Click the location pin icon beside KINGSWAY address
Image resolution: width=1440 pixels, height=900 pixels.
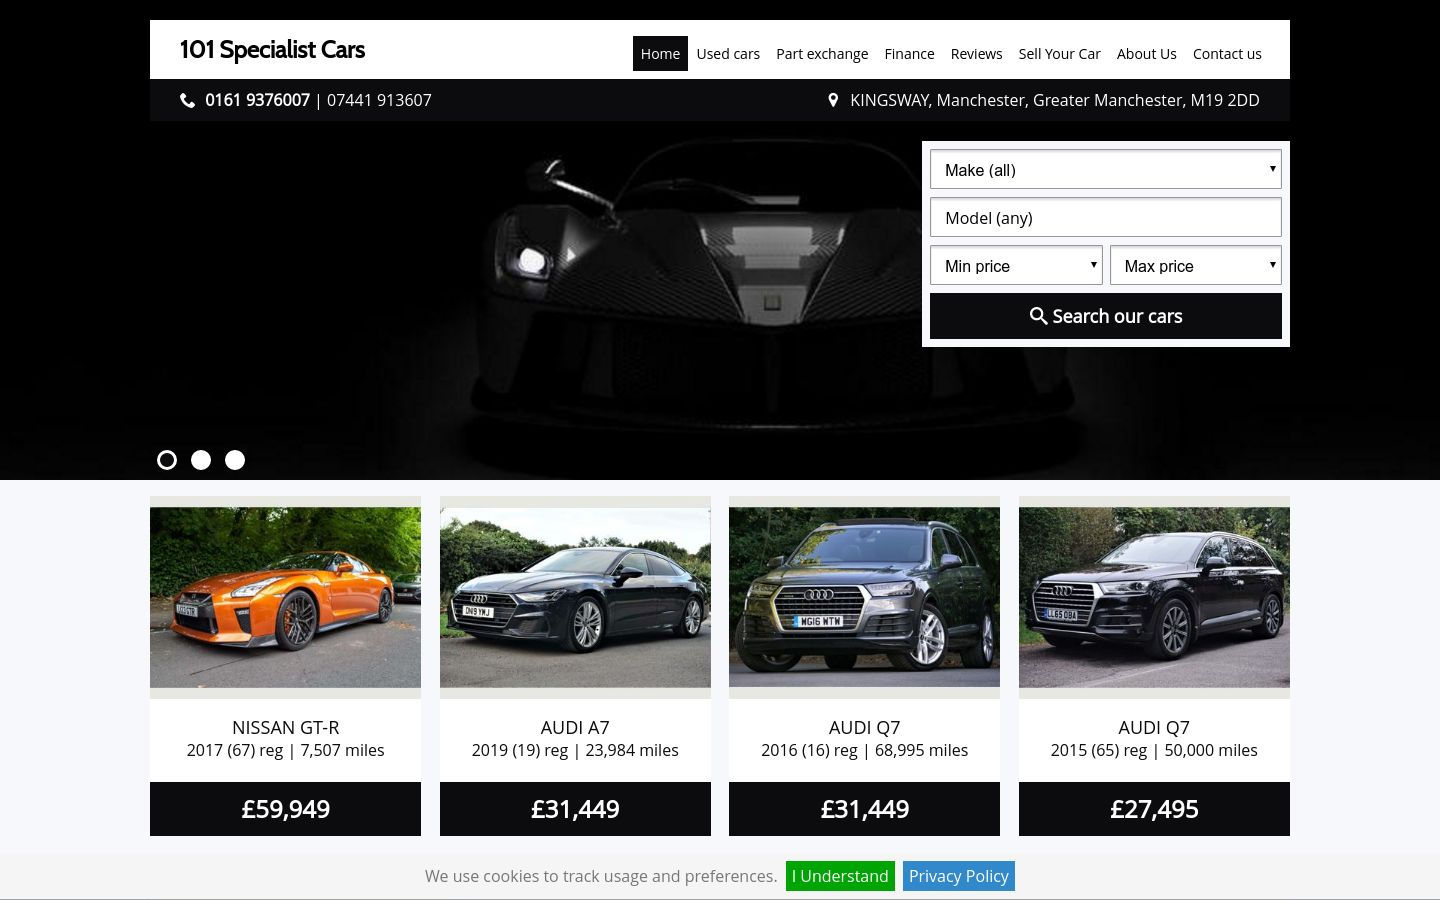[x=833, y=100]
